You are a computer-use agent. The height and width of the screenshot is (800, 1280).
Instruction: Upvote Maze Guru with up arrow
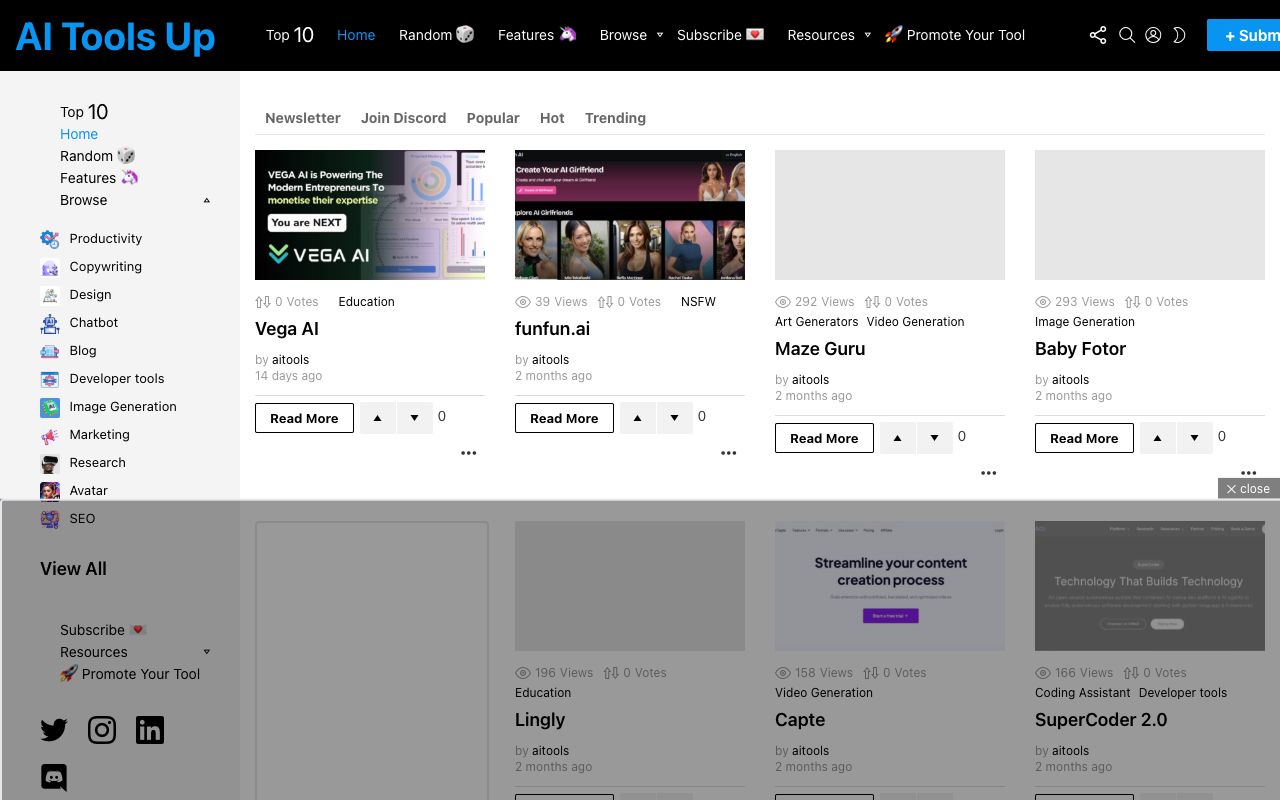pos(898,438)
